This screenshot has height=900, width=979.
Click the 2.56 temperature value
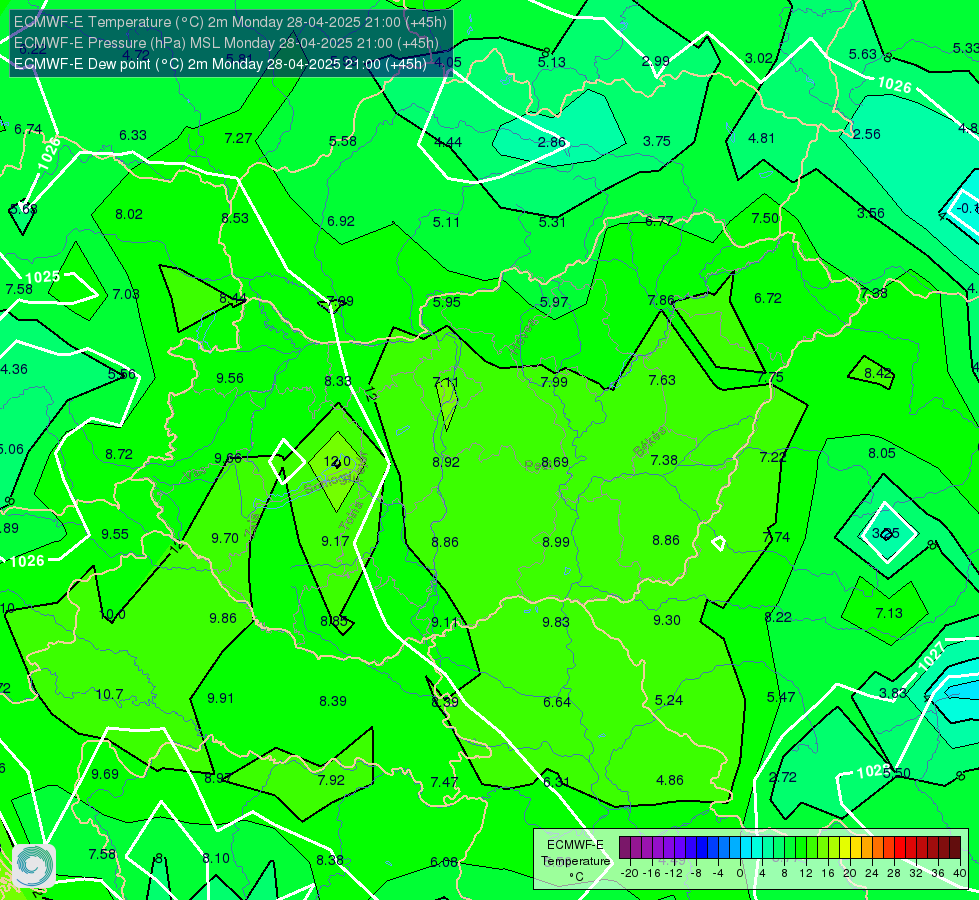[x=867, y=134]
